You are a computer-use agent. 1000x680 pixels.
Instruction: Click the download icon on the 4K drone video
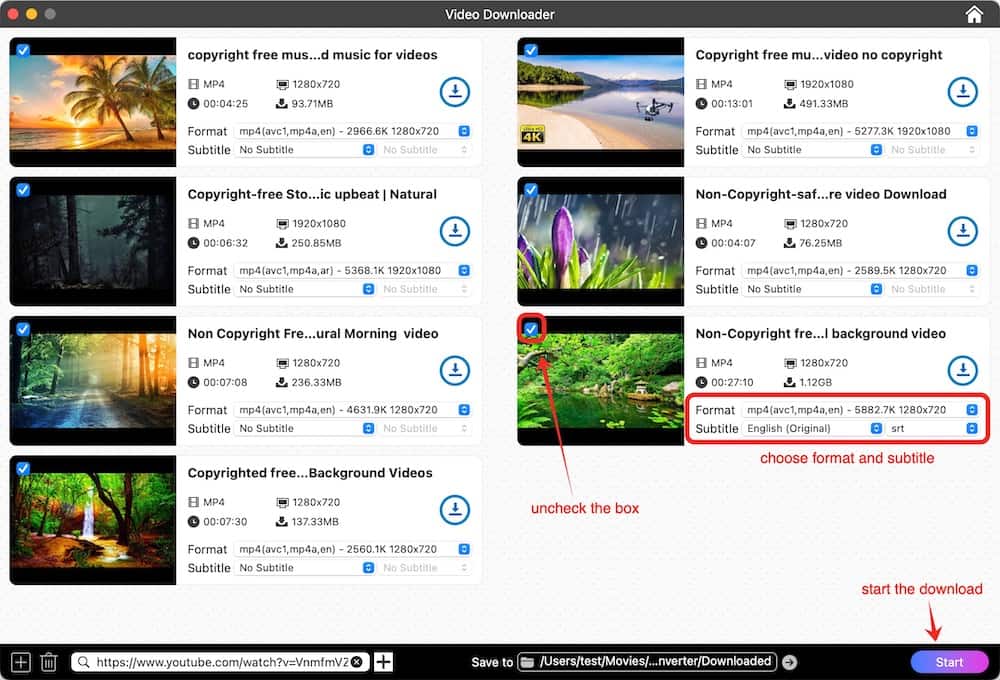pos(963,91)
